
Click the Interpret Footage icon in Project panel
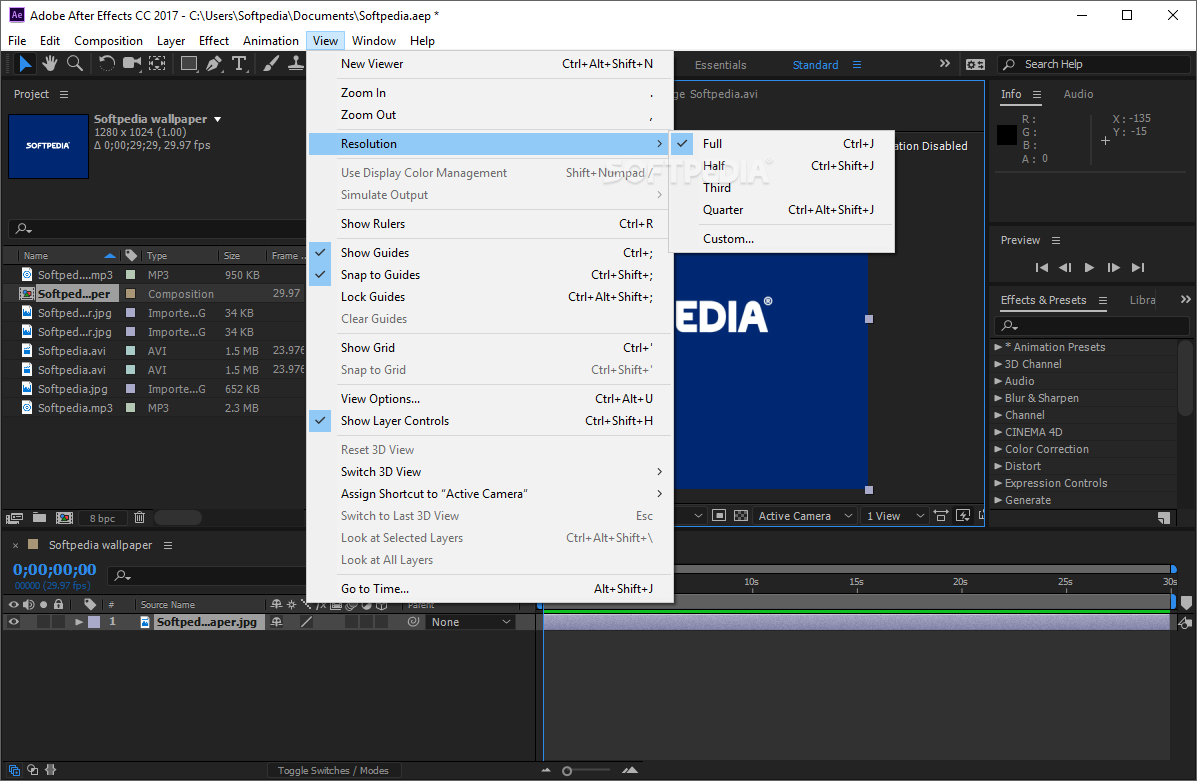[x=15, y=518]
